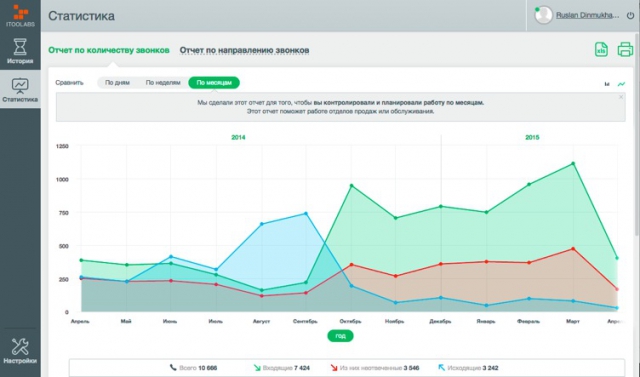The image size is (640, 377).
Task: Click the Из них неотвеченные 3 546 entry
Action: tap(375, 368)
